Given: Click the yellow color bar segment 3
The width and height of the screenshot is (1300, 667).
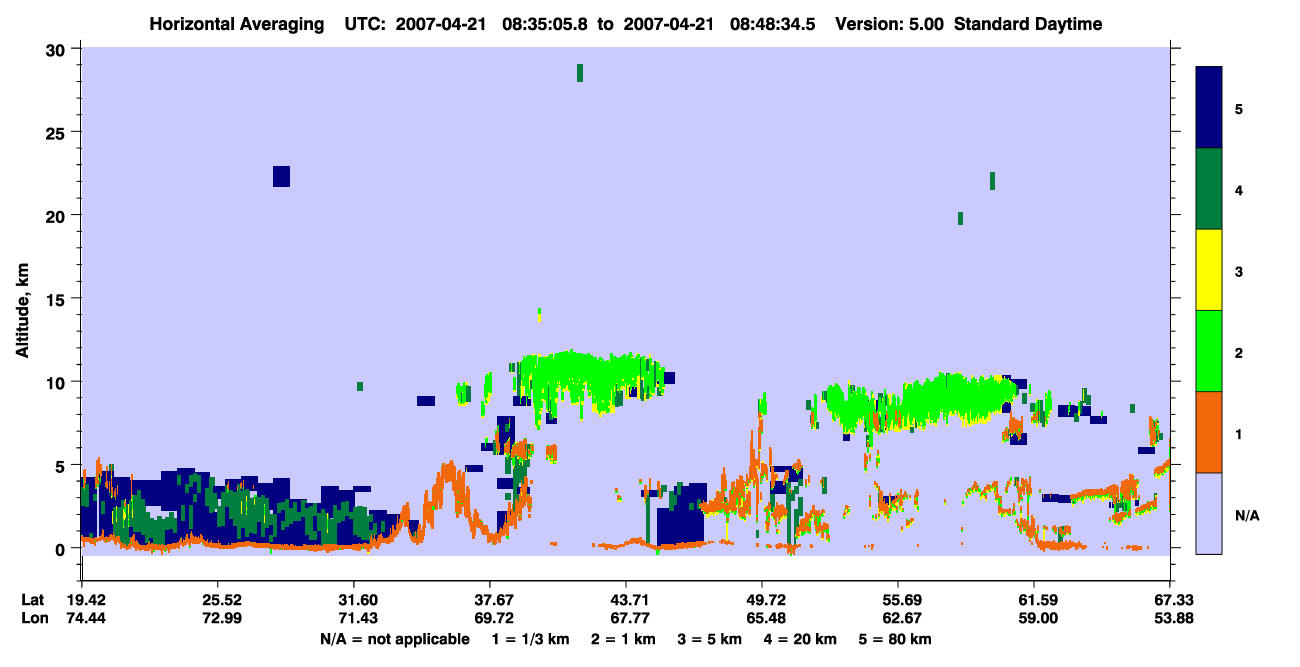Looking at the screenshot, I should 1209,270.
